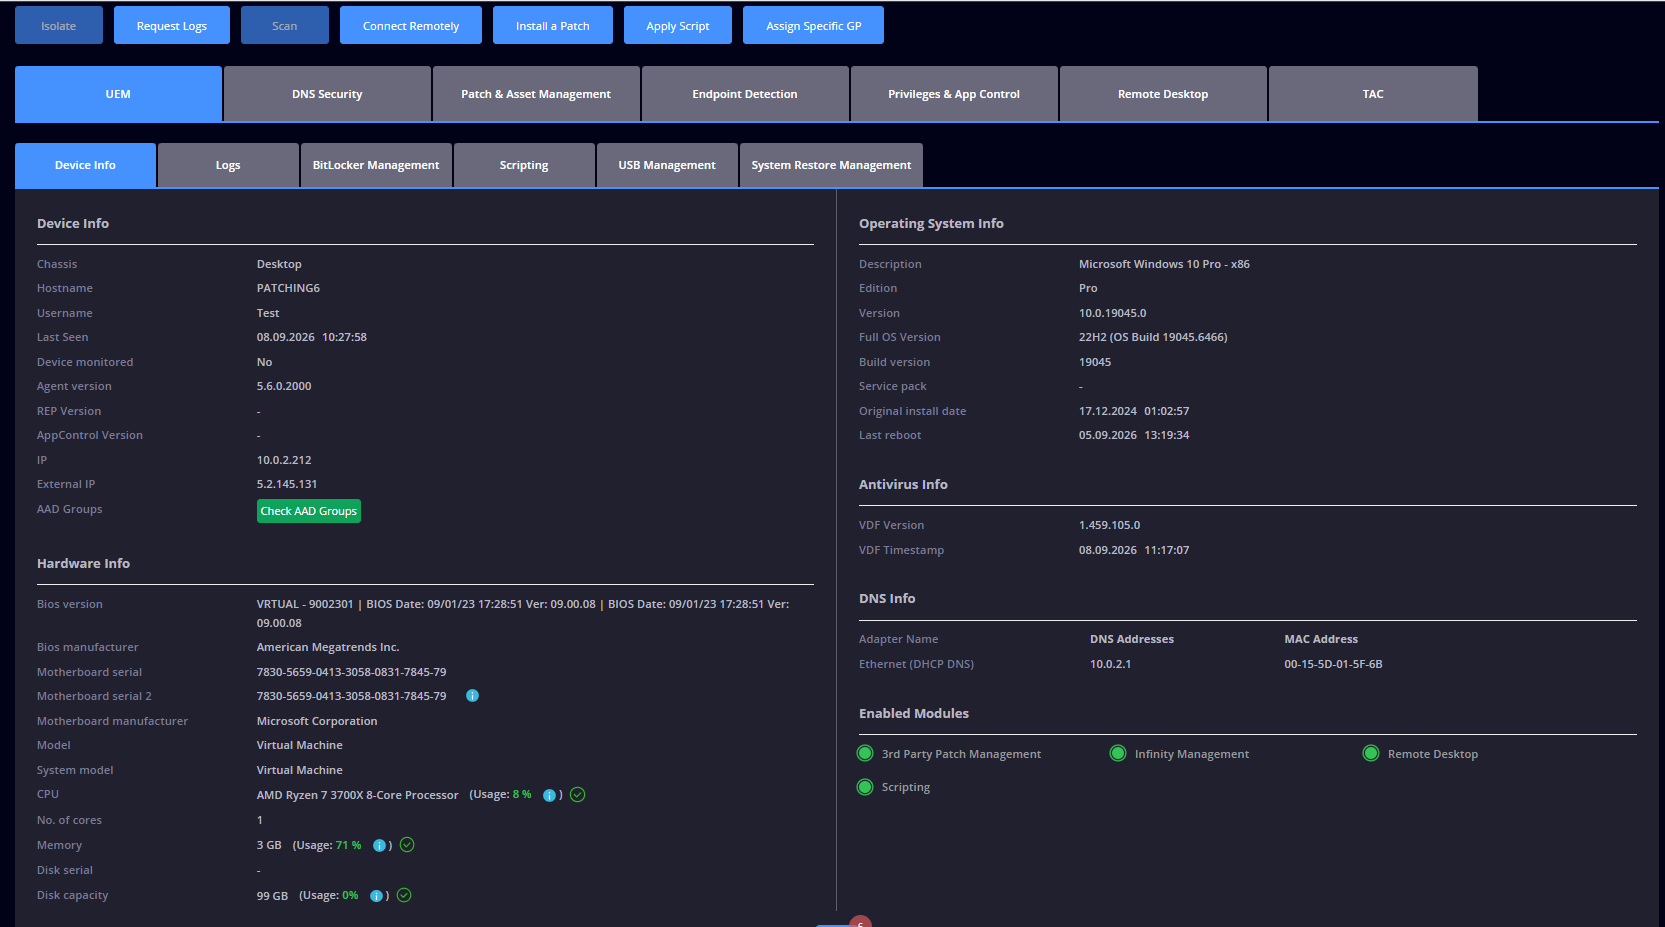Click MAC address 00-15-5D-01-5F-6B
Viewport: 1665px width, 927px height.
[x=1333, y=664]
